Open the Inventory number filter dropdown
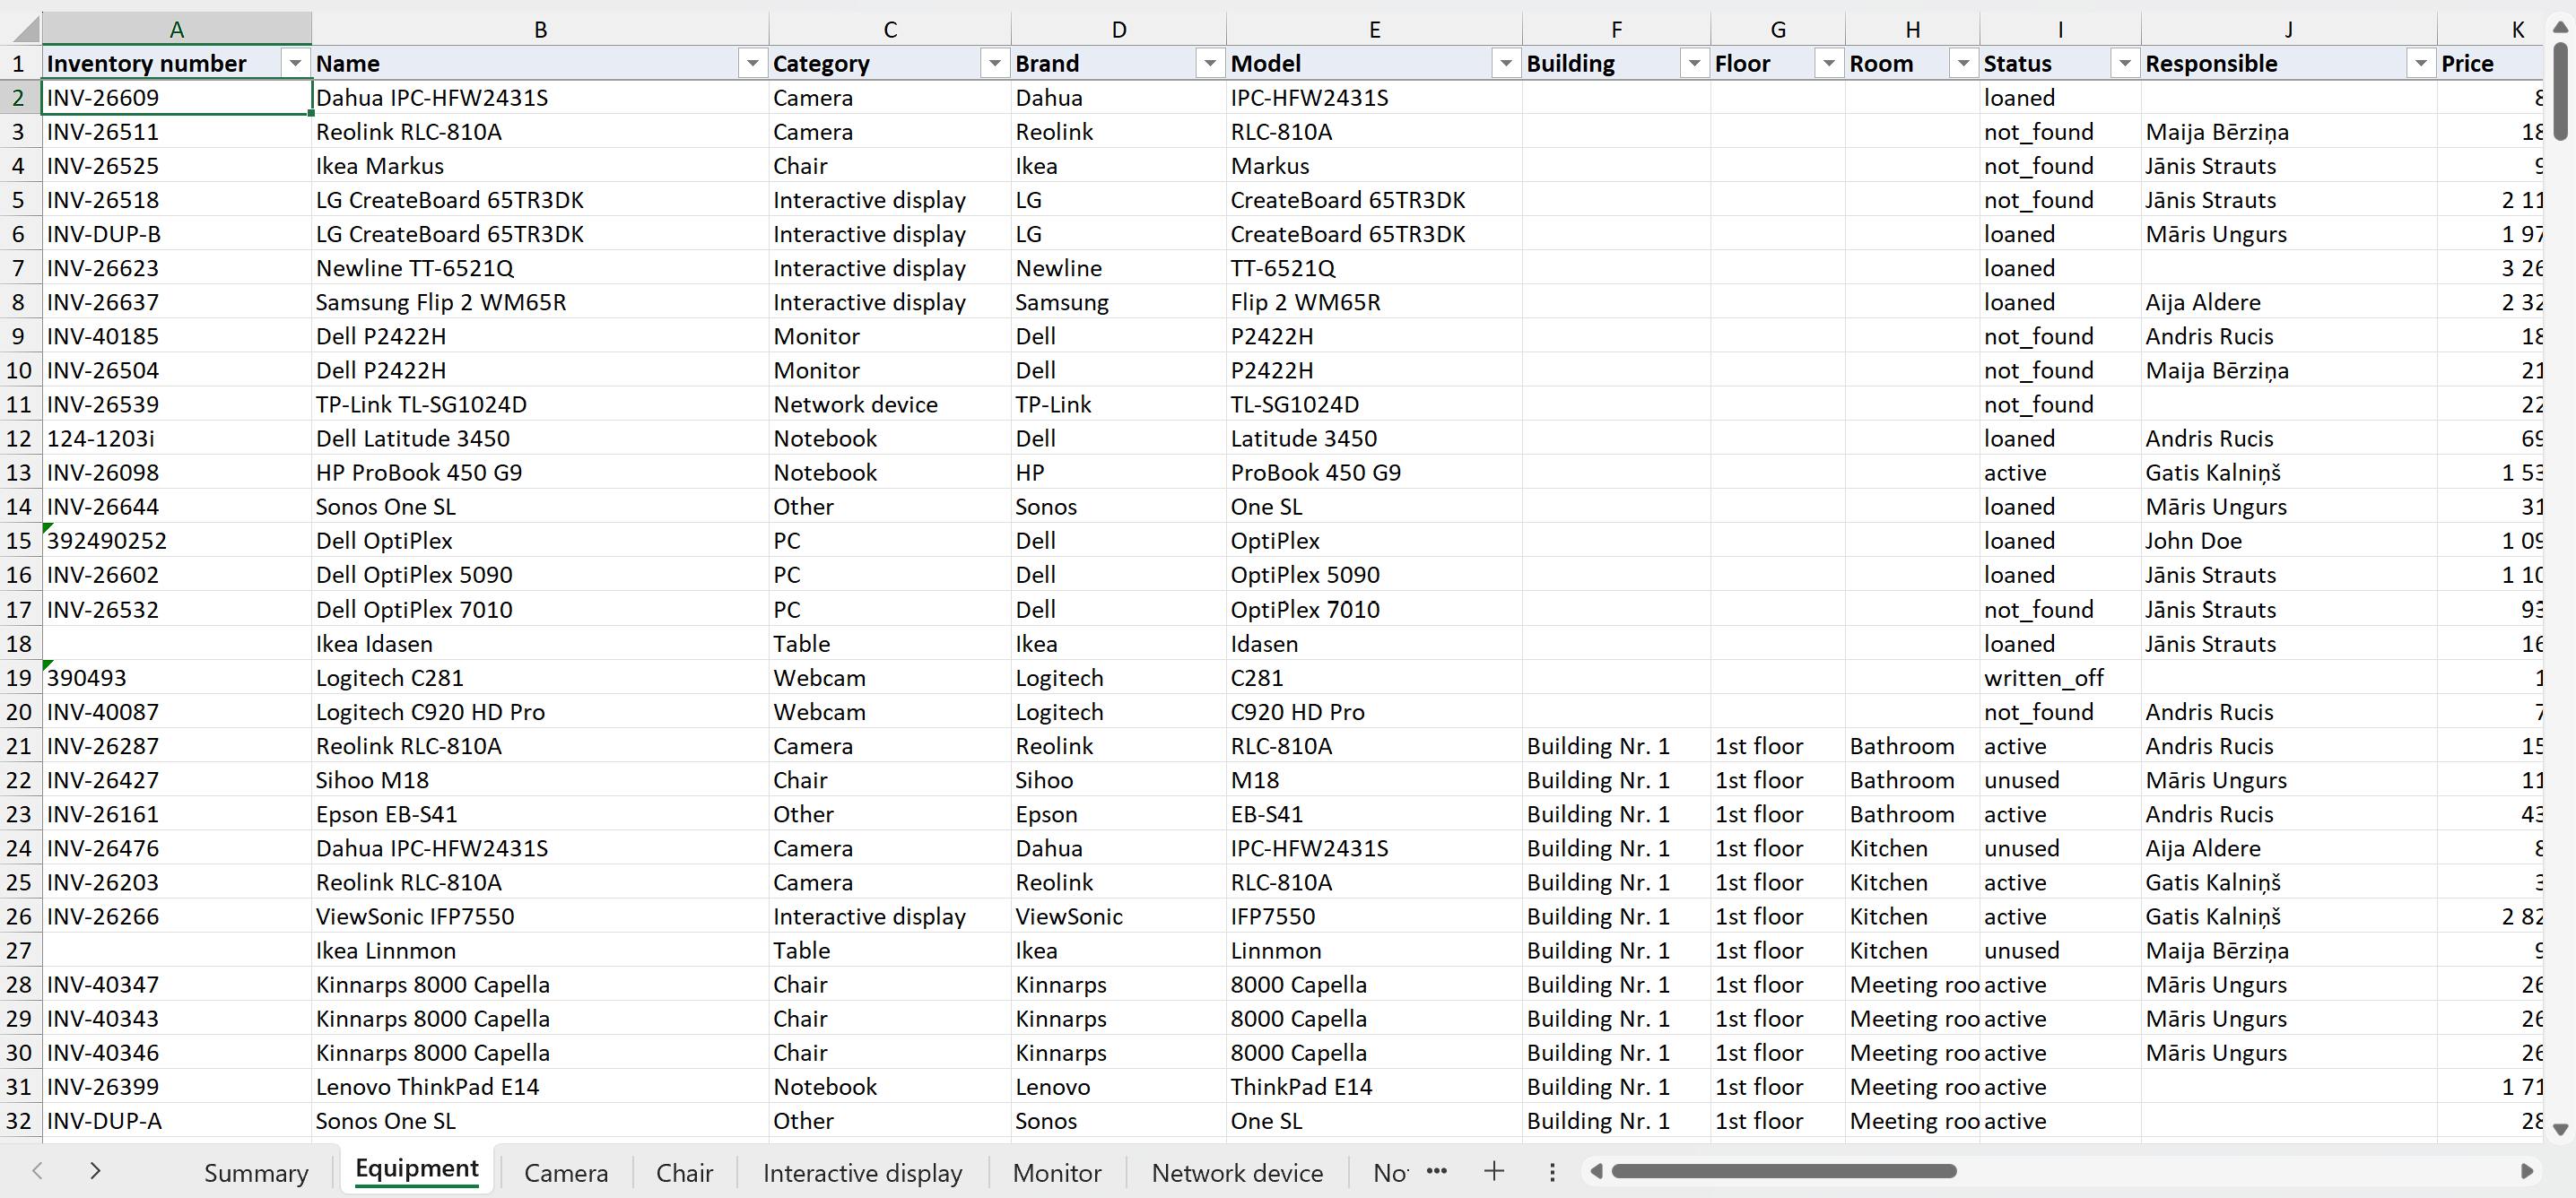2576x1198 pixels. pos(295,64)
